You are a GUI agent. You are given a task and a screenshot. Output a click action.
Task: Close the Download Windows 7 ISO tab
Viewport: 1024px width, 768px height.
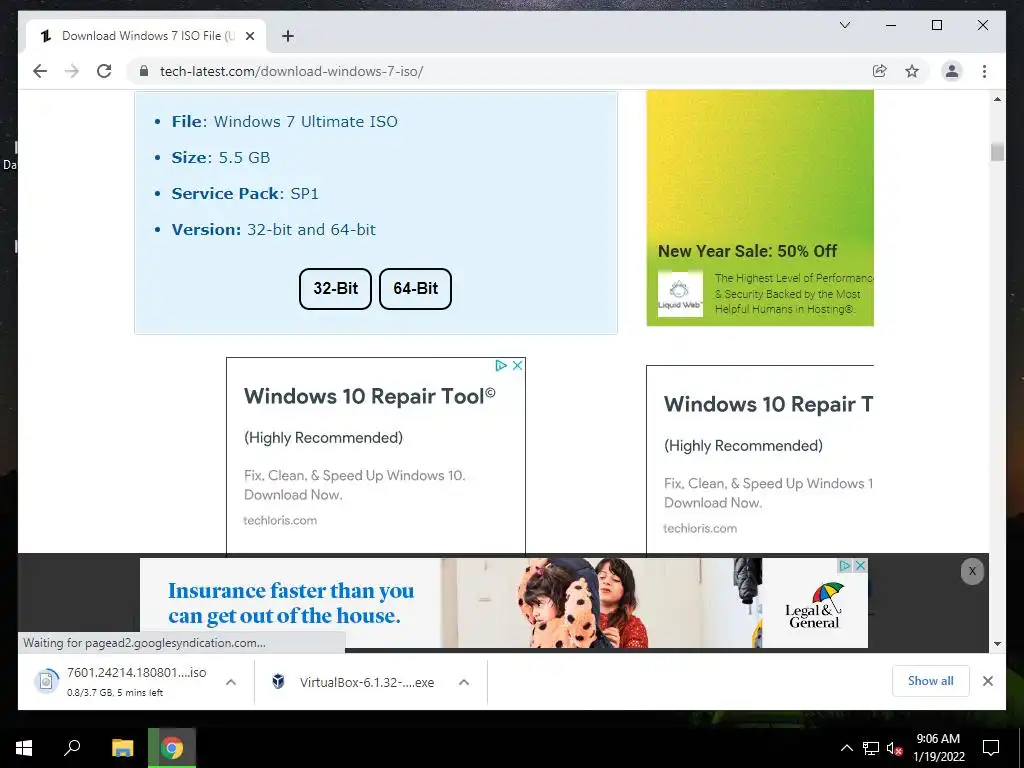(249, 36)
